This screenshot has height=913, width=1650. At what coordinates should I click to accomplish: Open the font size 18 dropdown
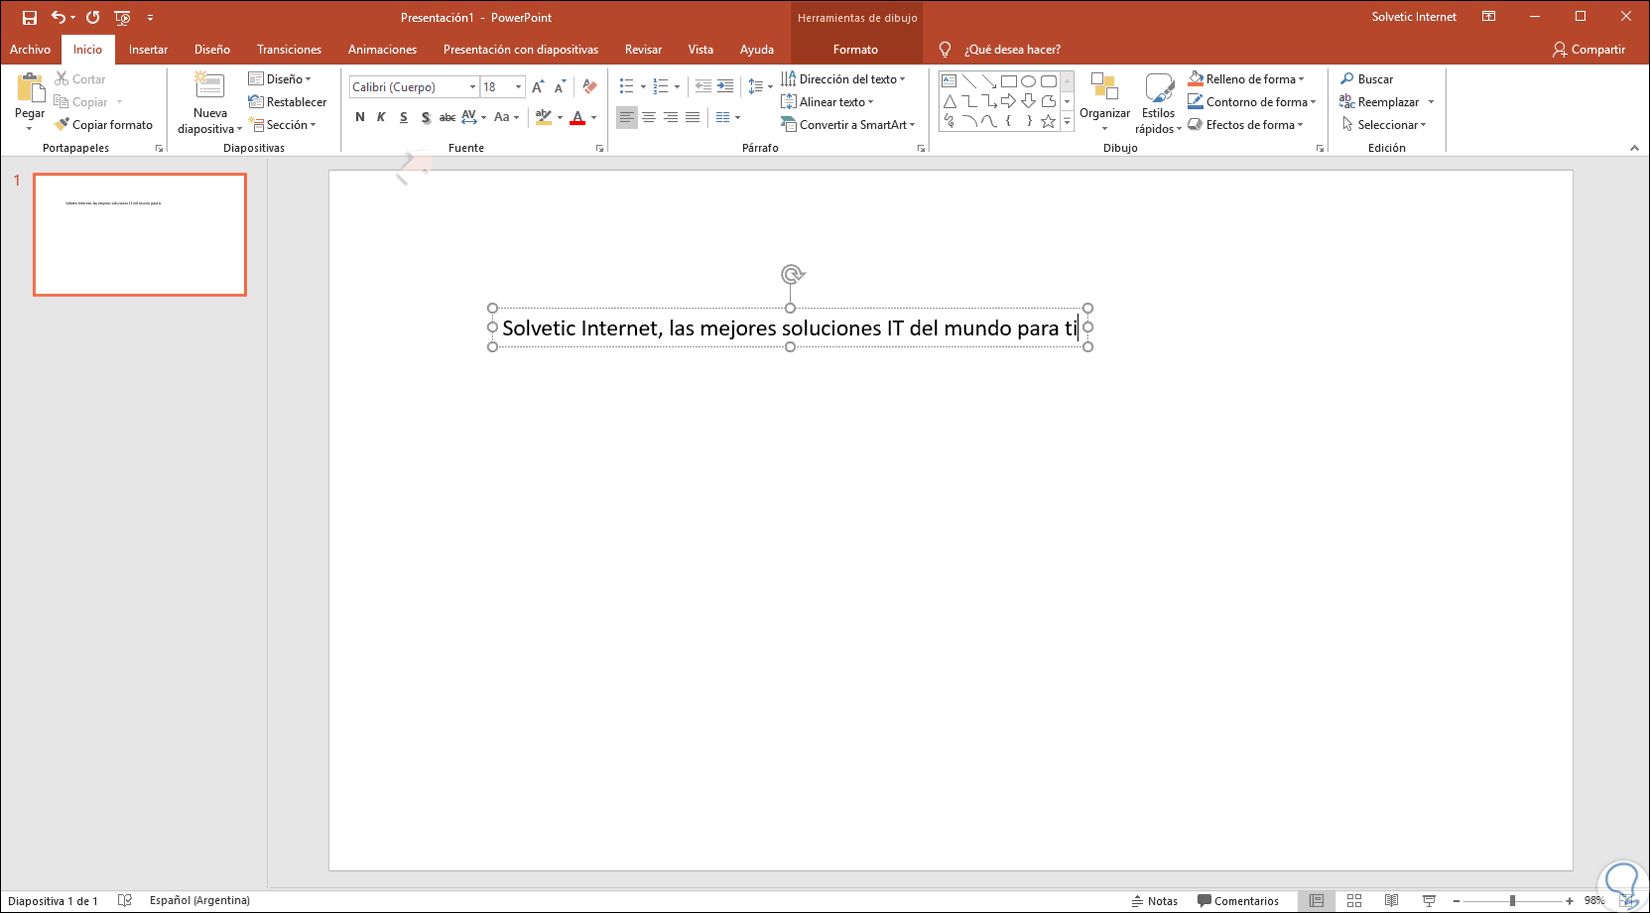point(518,87)
